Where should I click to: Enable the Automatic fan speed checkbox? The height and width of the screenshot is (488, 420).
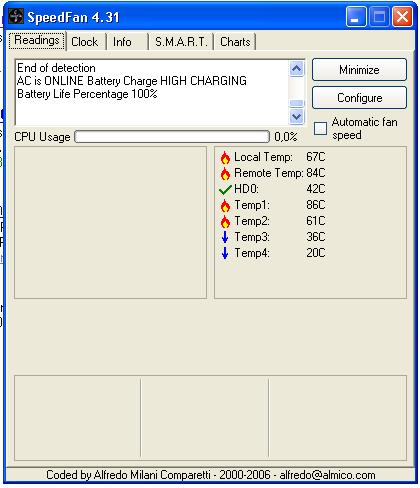click(320, 128)
